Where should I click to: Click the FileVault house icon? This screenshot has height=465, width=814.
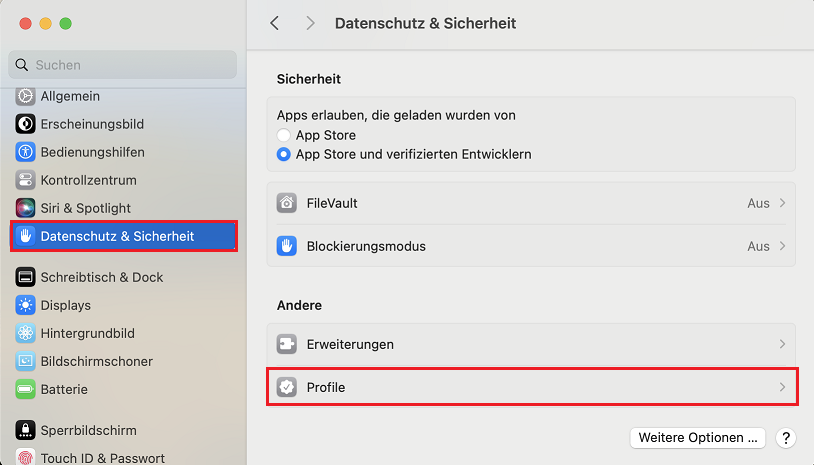pyautogui.click(x=288, y=203)
